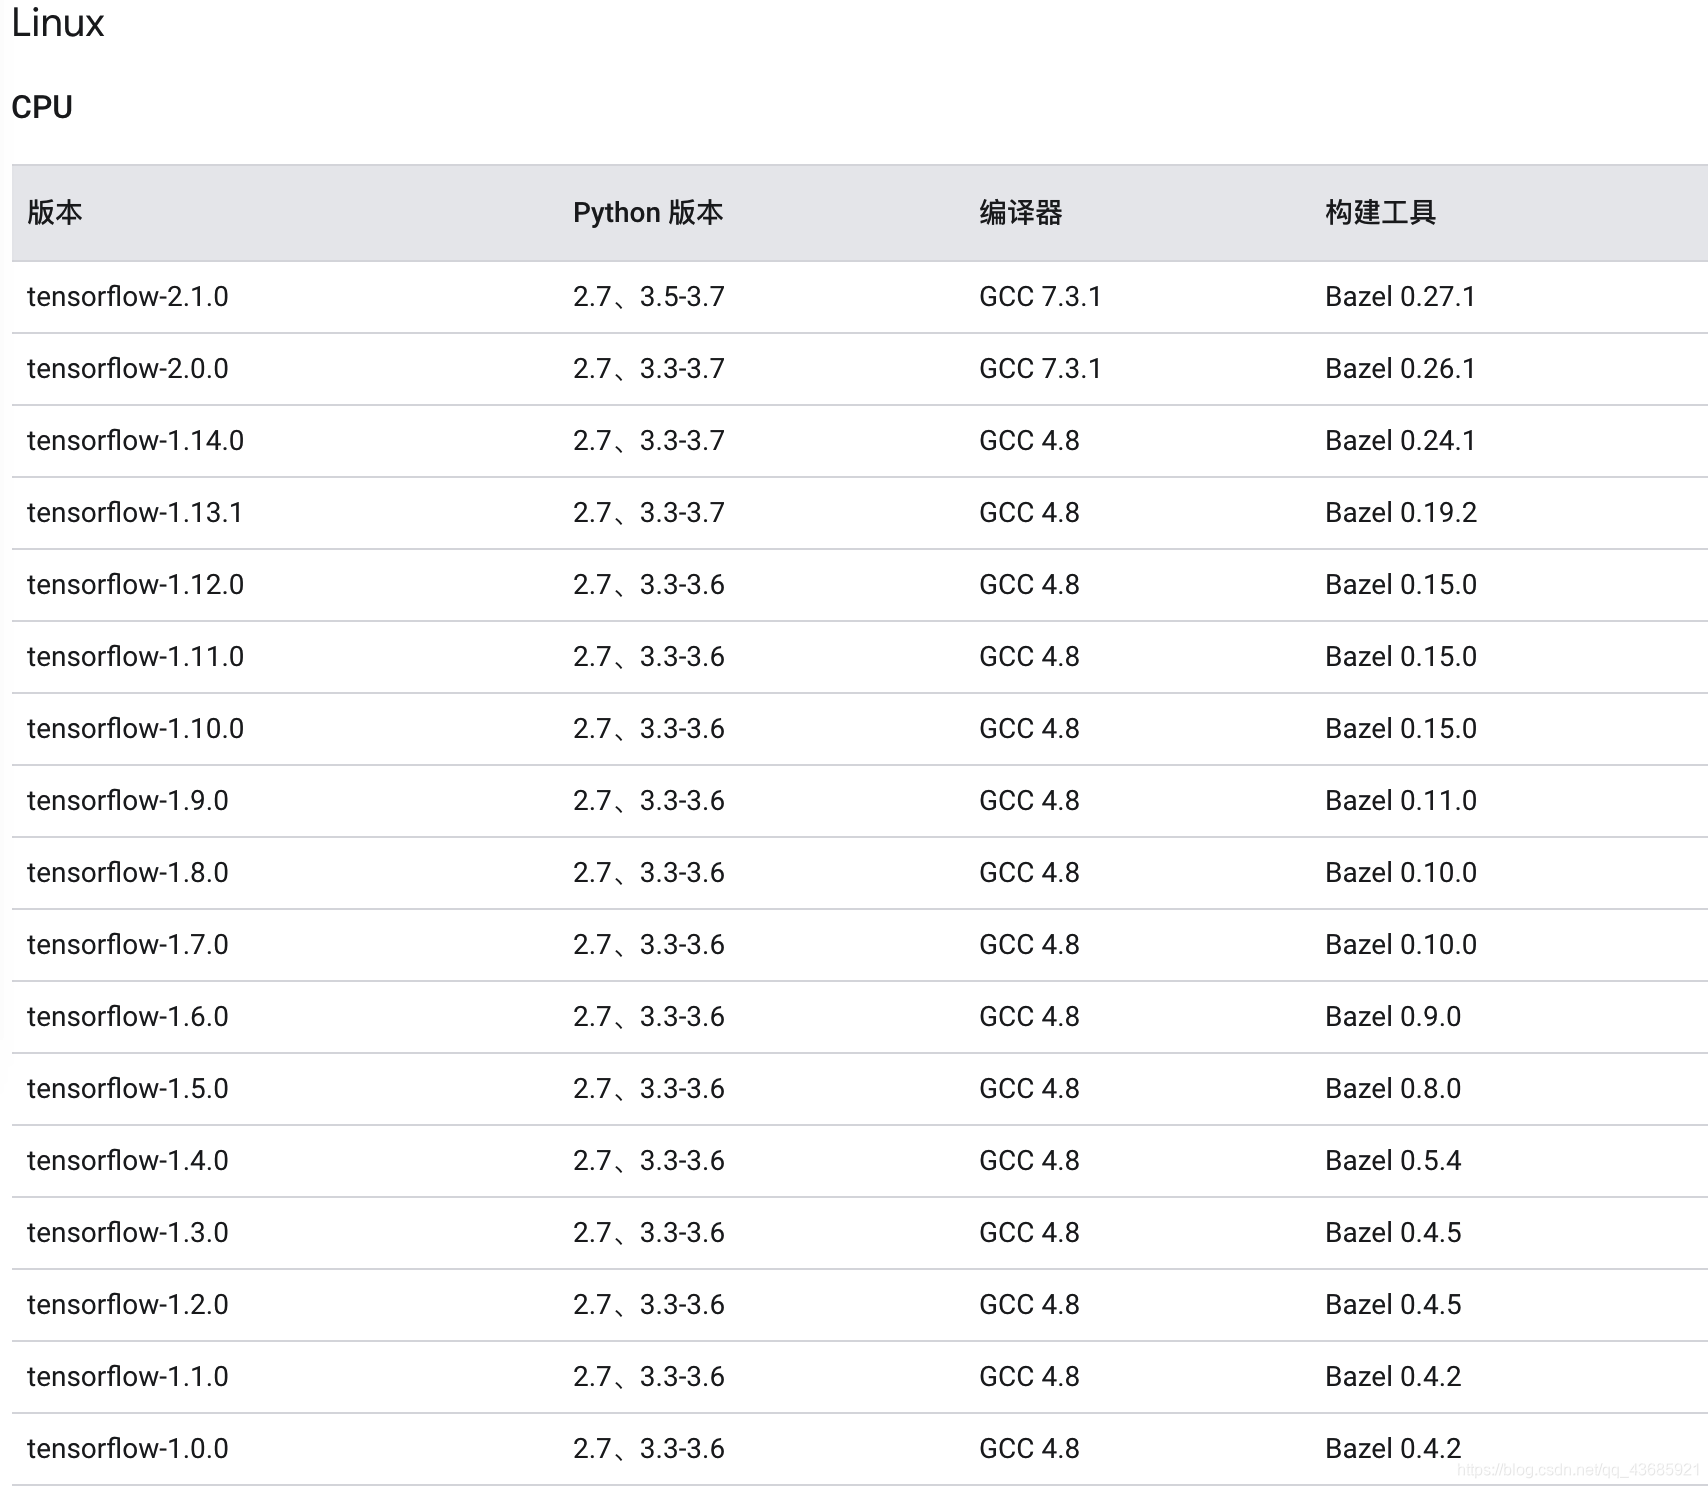
Task: Click Bazel 0.4.2 in tensorflow-1.1.0 row
Action: click(1393, 1377)
